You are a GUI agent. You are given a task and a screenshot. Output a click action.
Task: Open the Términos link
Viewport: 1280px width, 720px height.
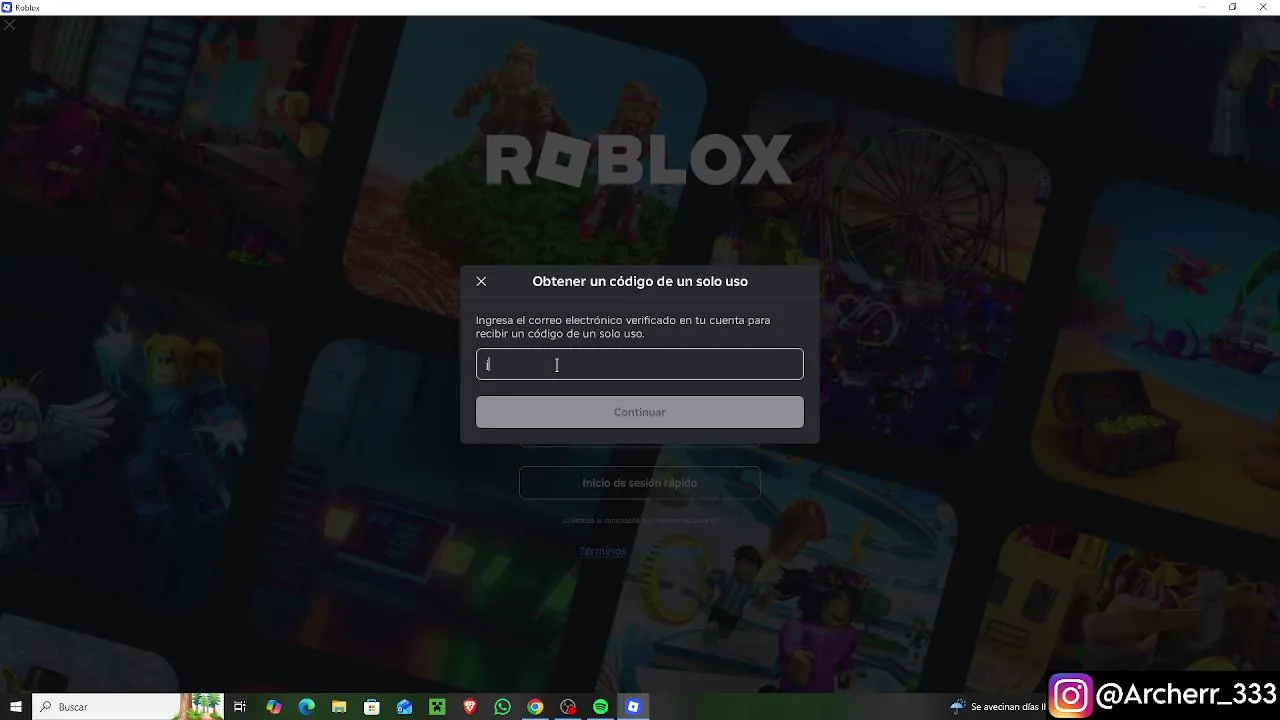click(603, 551)
